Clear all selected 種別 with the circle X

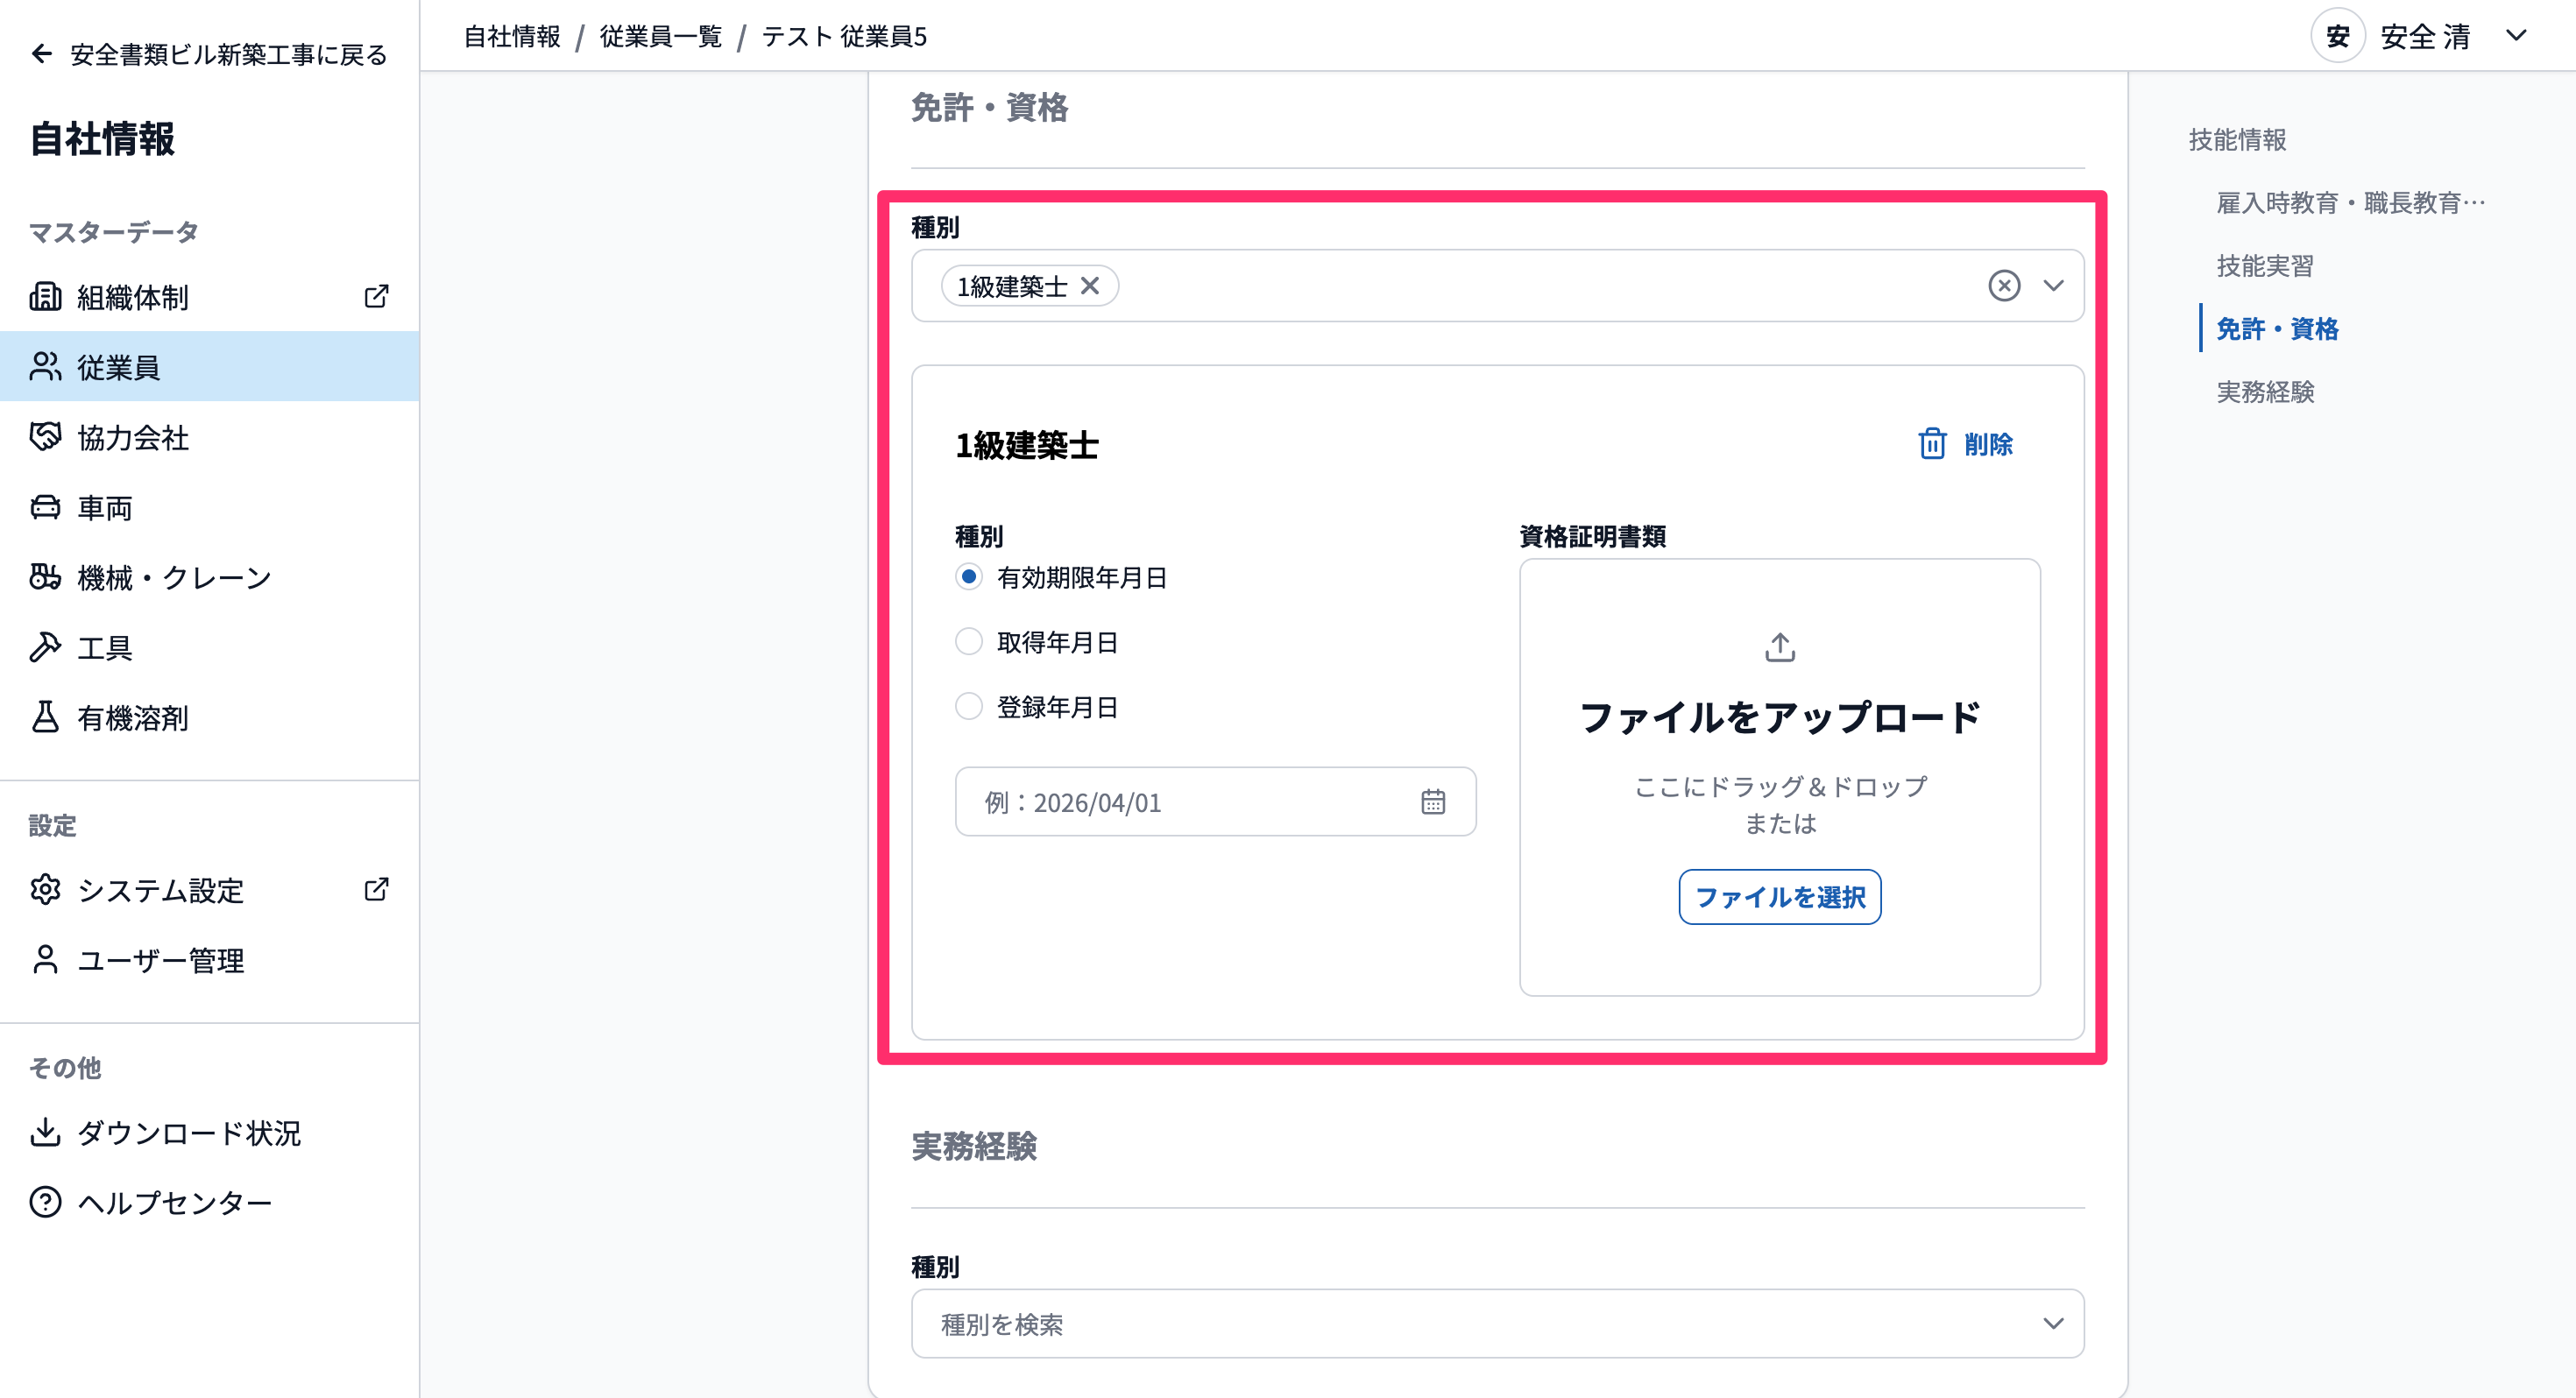tap(2004, 286)
